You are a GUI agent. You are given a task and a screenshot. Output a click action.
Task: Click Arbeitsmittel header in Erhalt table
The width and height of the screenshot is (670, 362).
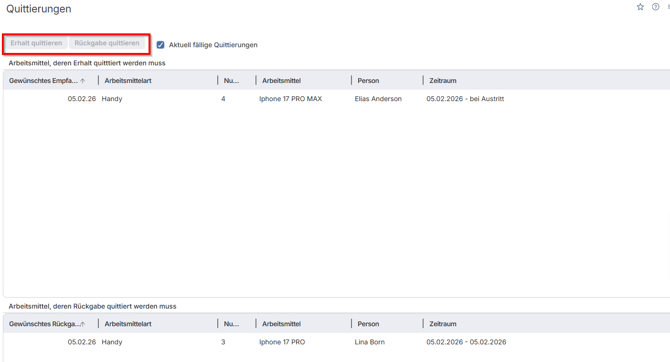pos(281,80)
